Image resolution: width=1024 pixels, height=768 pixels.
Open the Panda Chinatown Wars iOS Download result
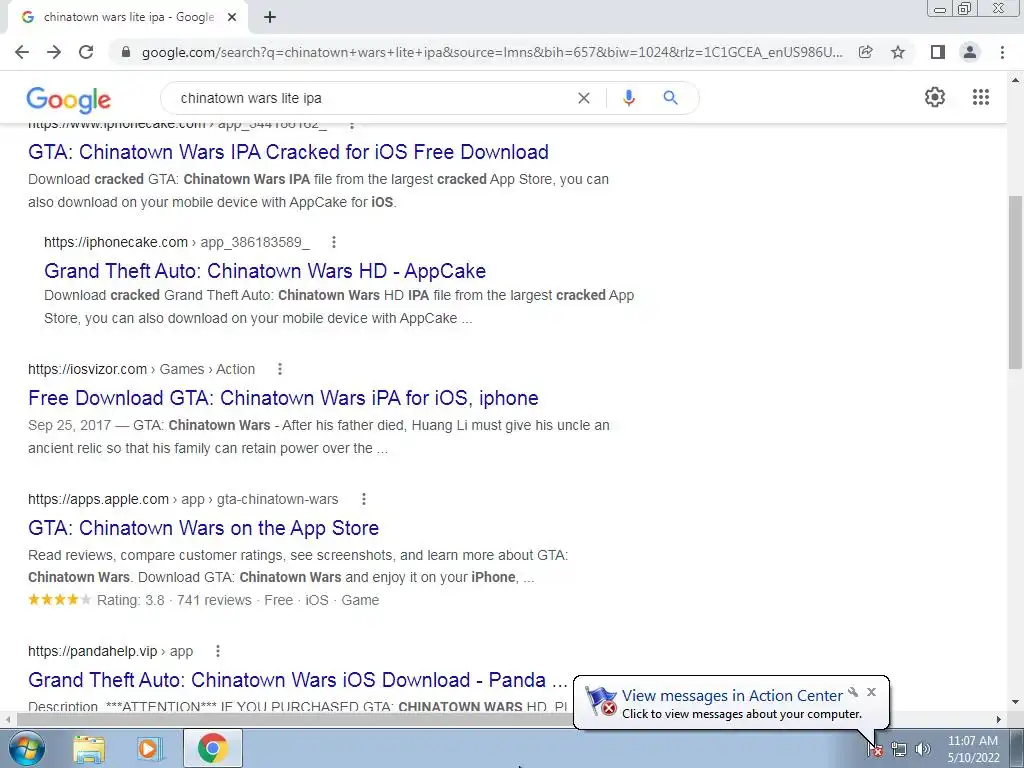pyautogui.click(x=298, y=680)
